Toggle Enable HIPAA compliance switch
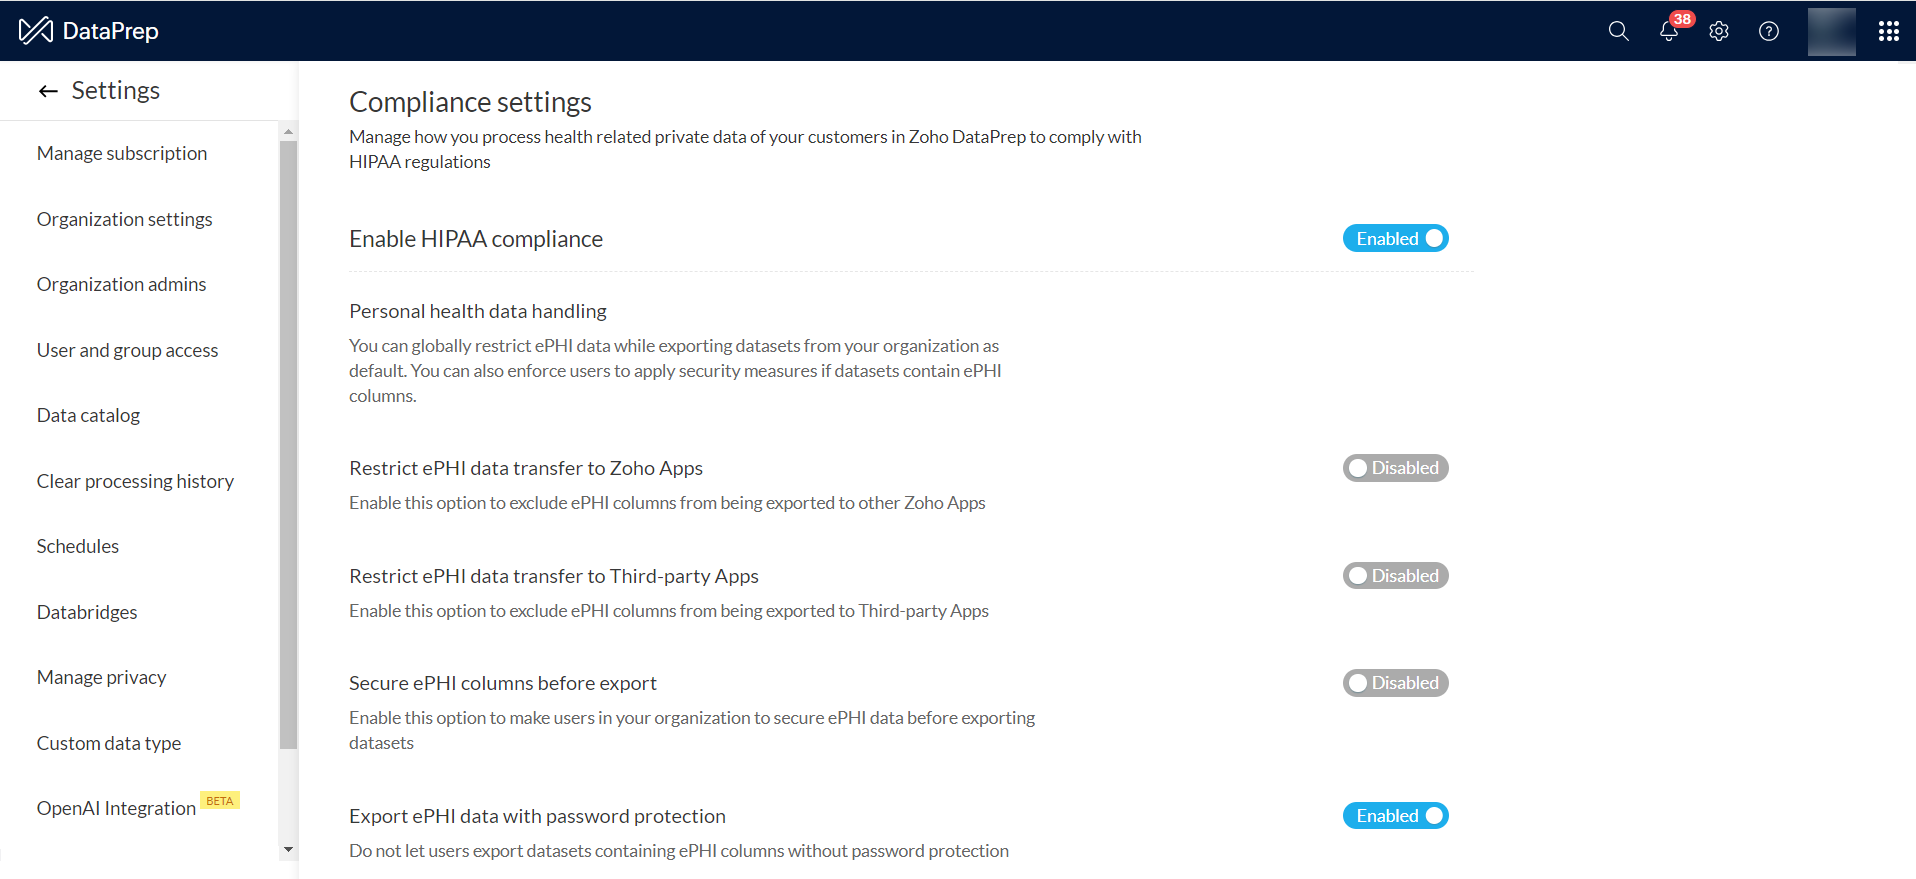Screen dimensions: 1916x879 [1395, 239]
